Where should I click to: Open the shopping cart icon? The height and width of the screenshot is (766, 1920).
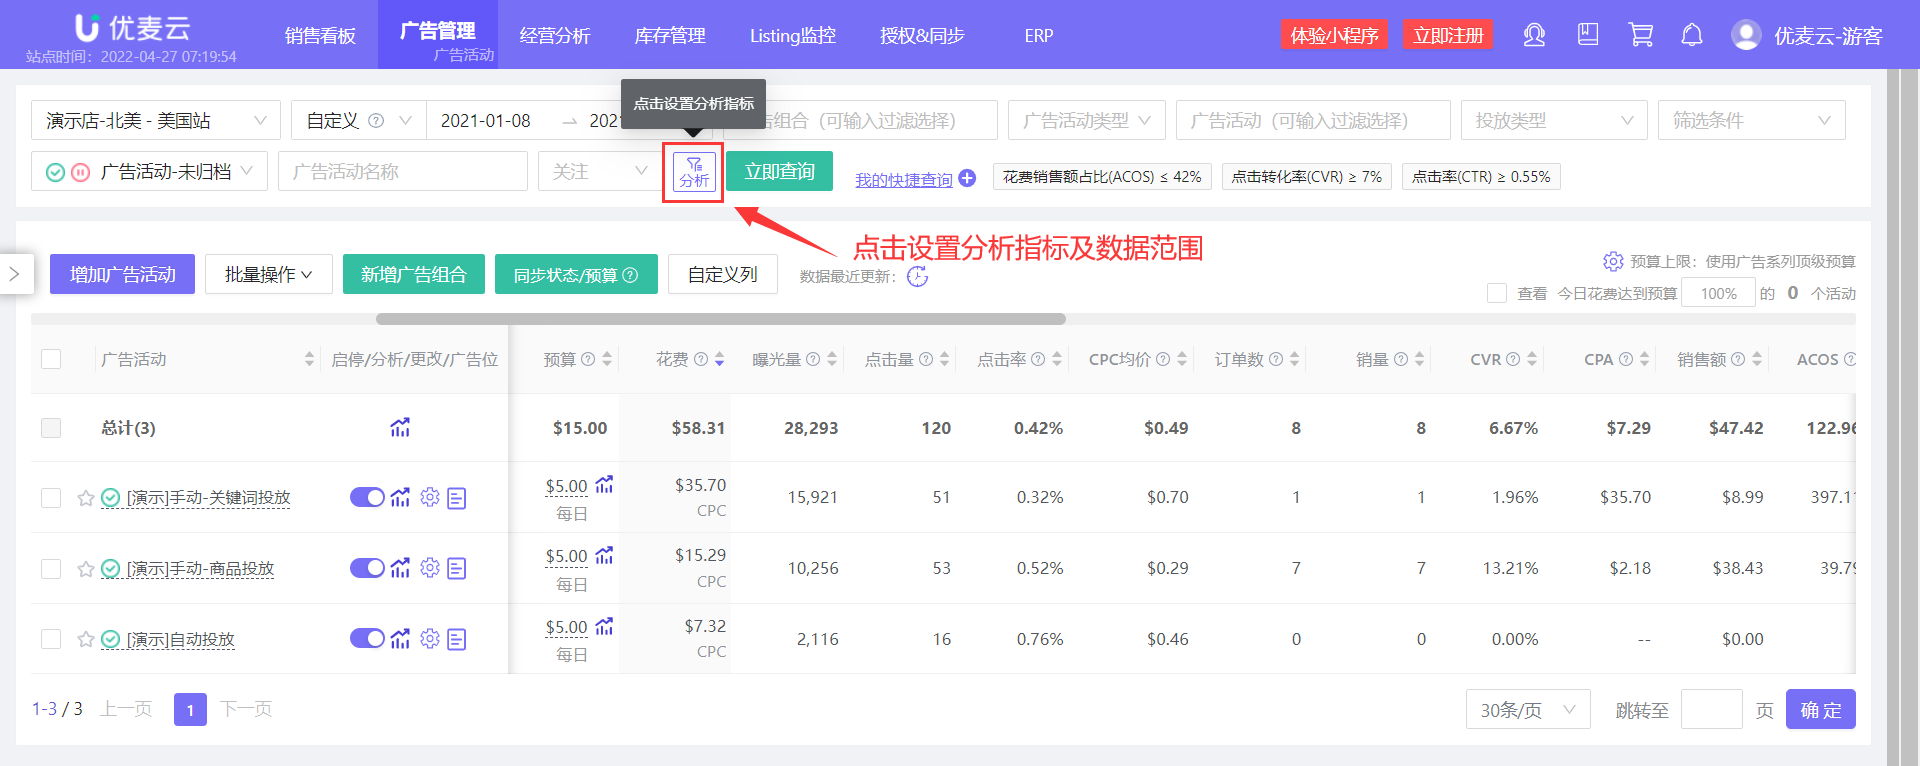pyautogui.click(x=1640, y=35)
